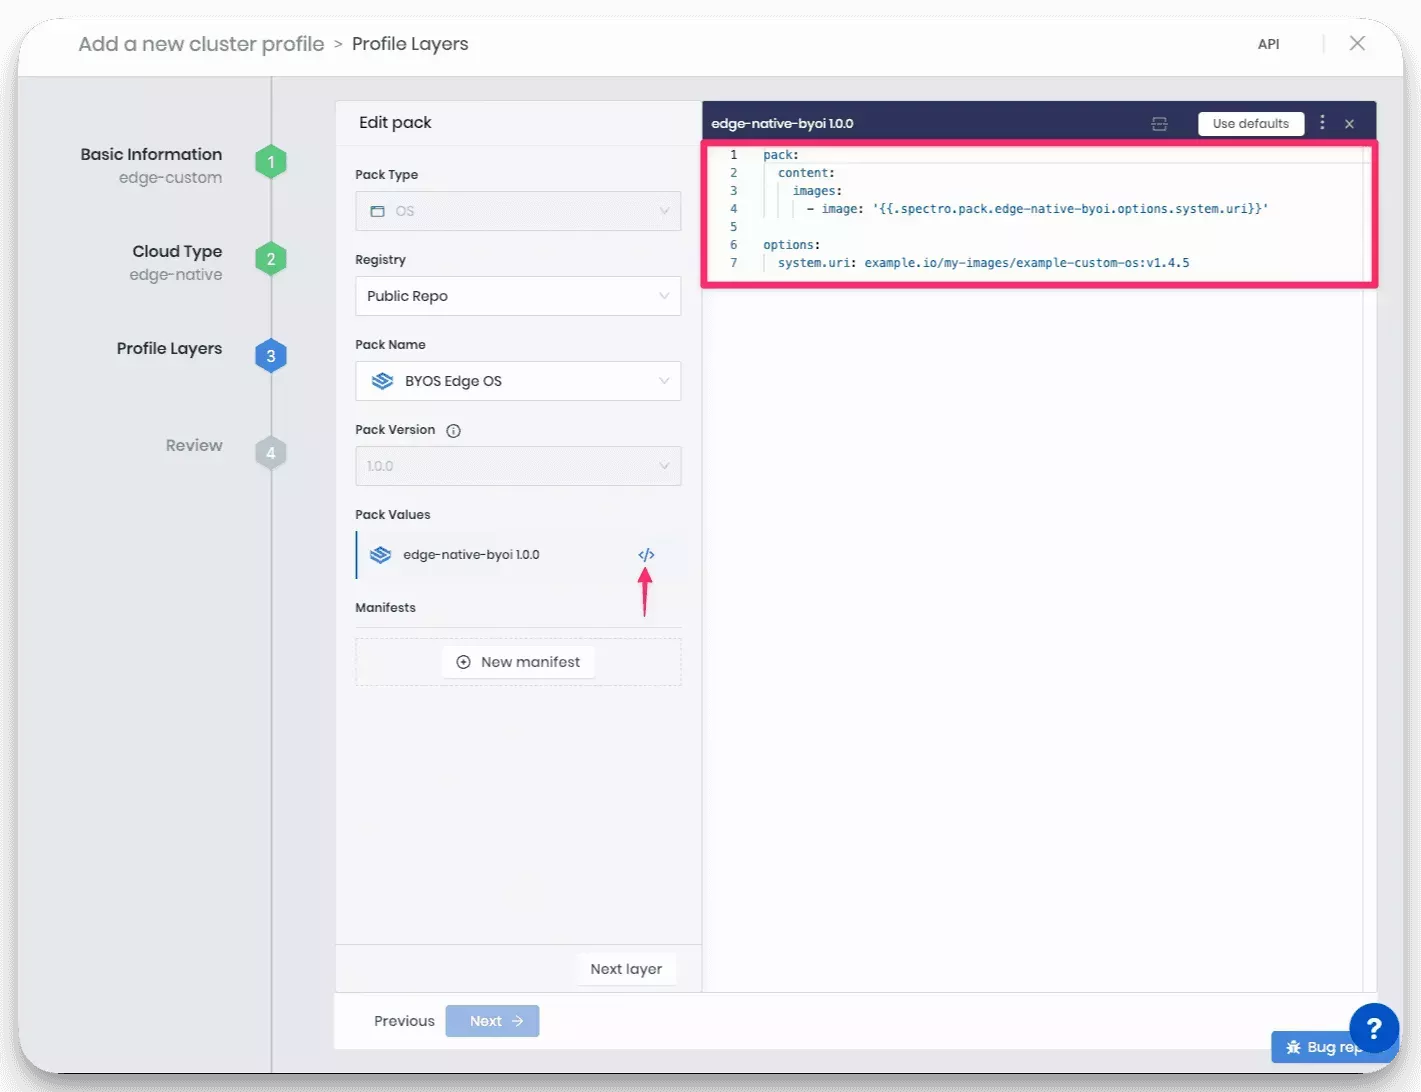Click the OS icon in the Pack Type field

tap(377, 211)
